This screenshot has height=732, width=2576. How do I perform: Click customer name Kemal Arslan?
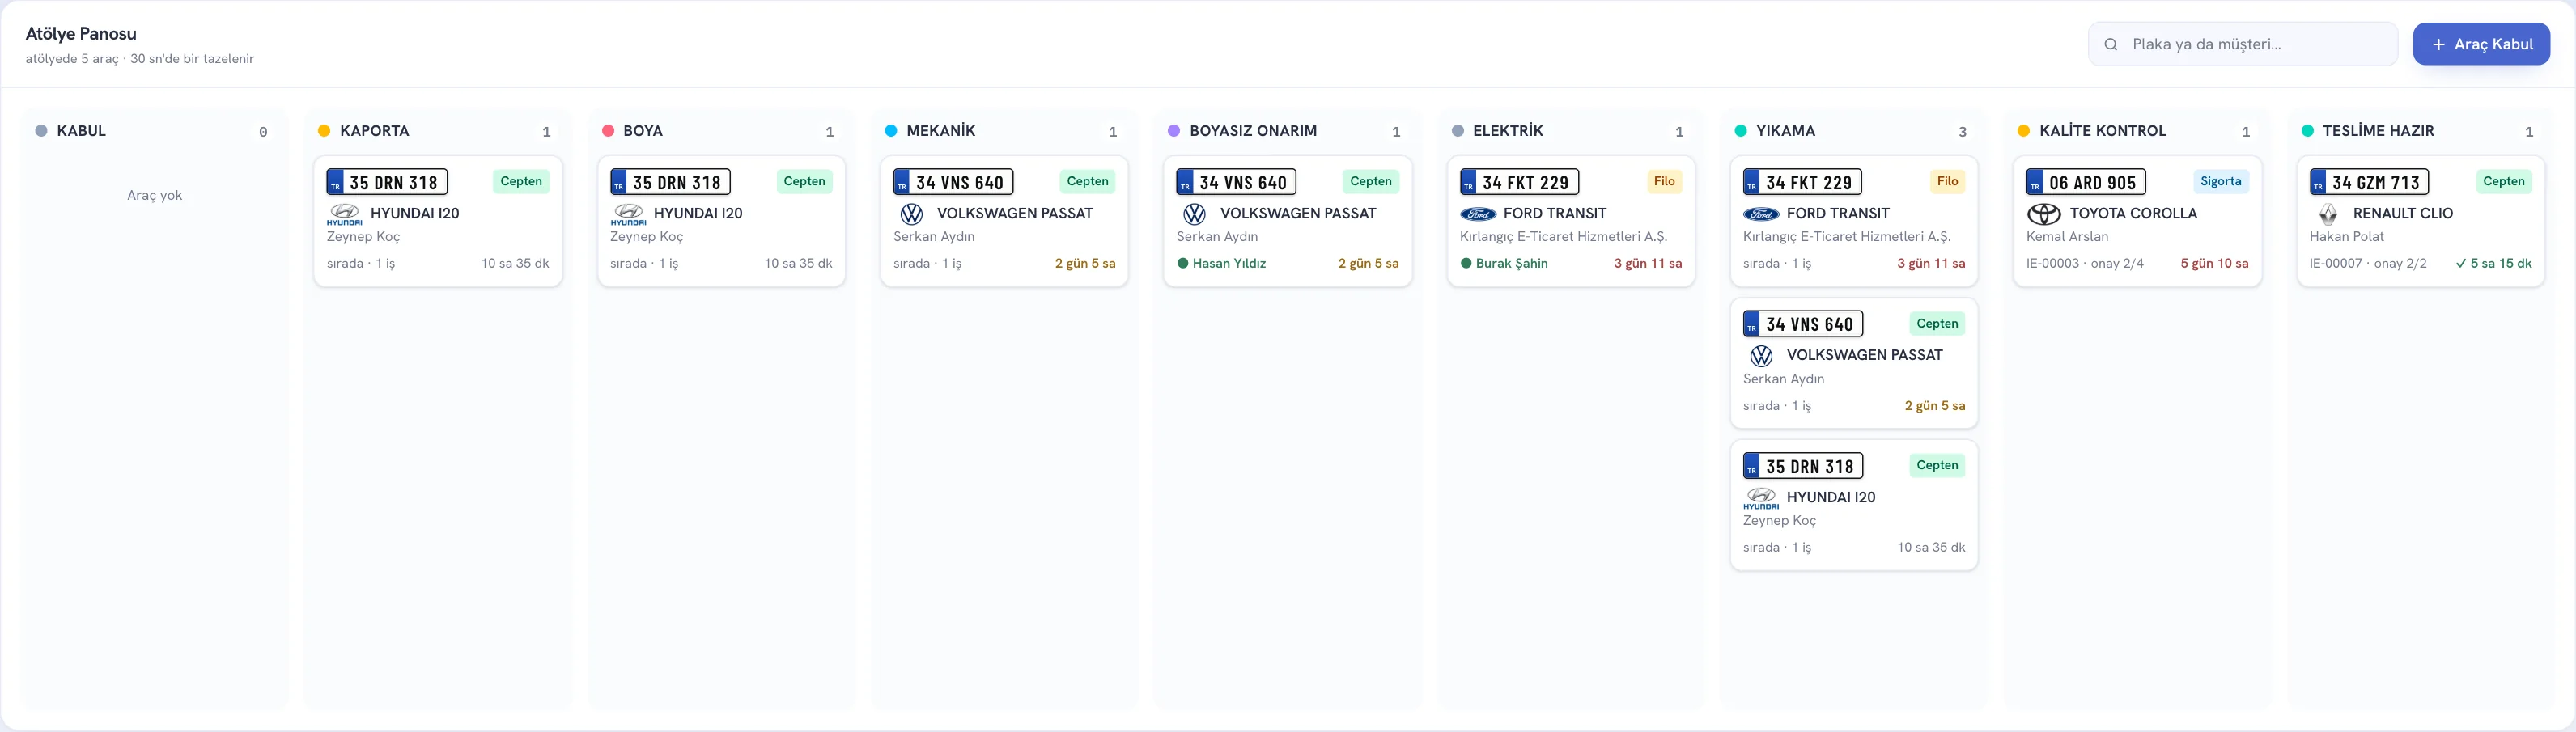(x=2067, y=237)
